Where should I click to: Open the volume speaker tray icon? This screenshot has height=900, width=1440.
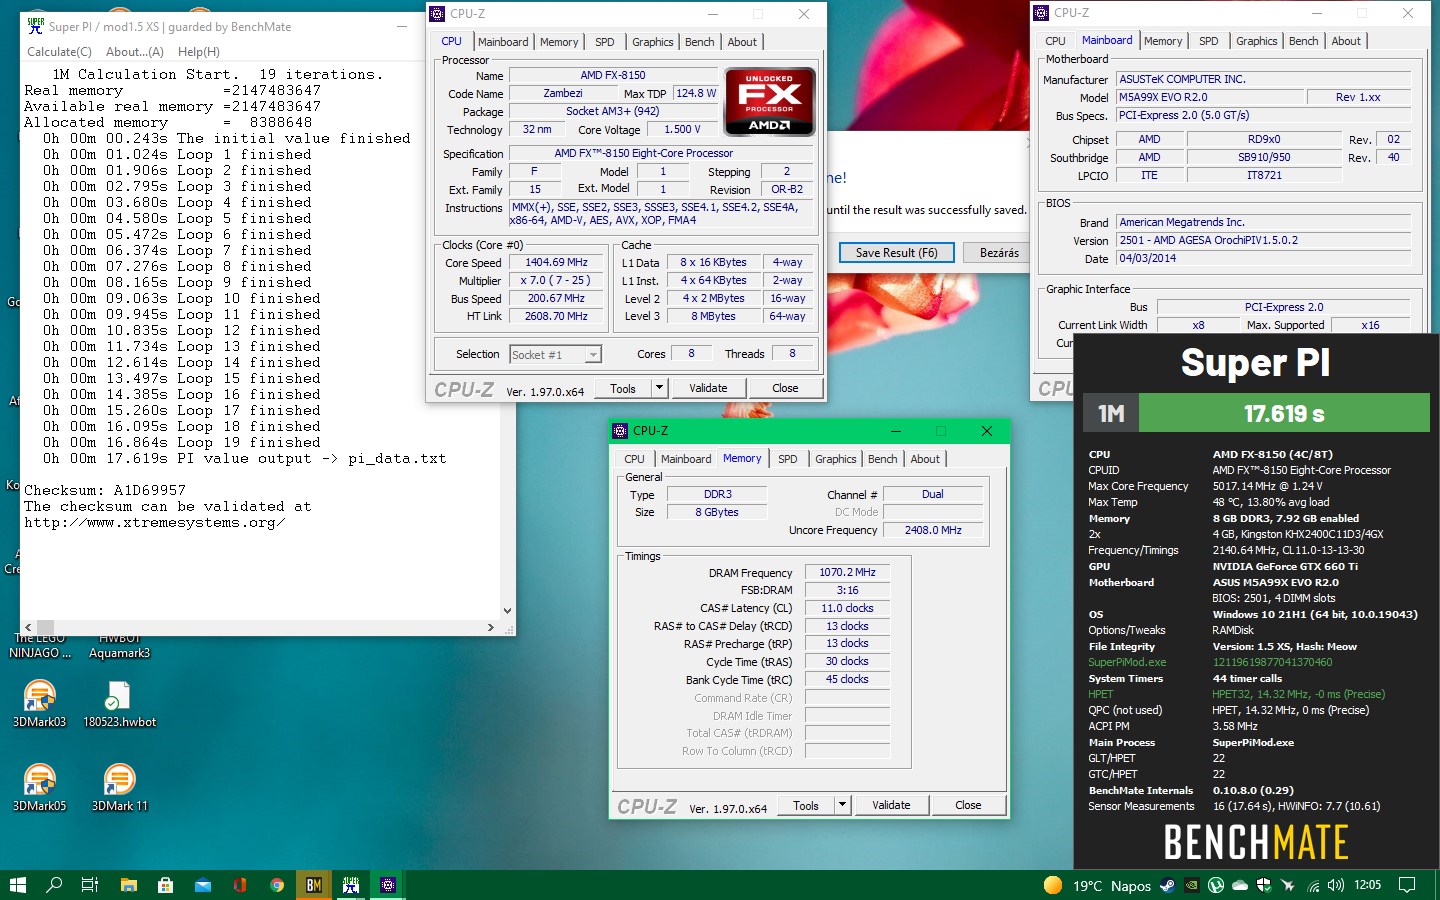tap(1336, 885)
